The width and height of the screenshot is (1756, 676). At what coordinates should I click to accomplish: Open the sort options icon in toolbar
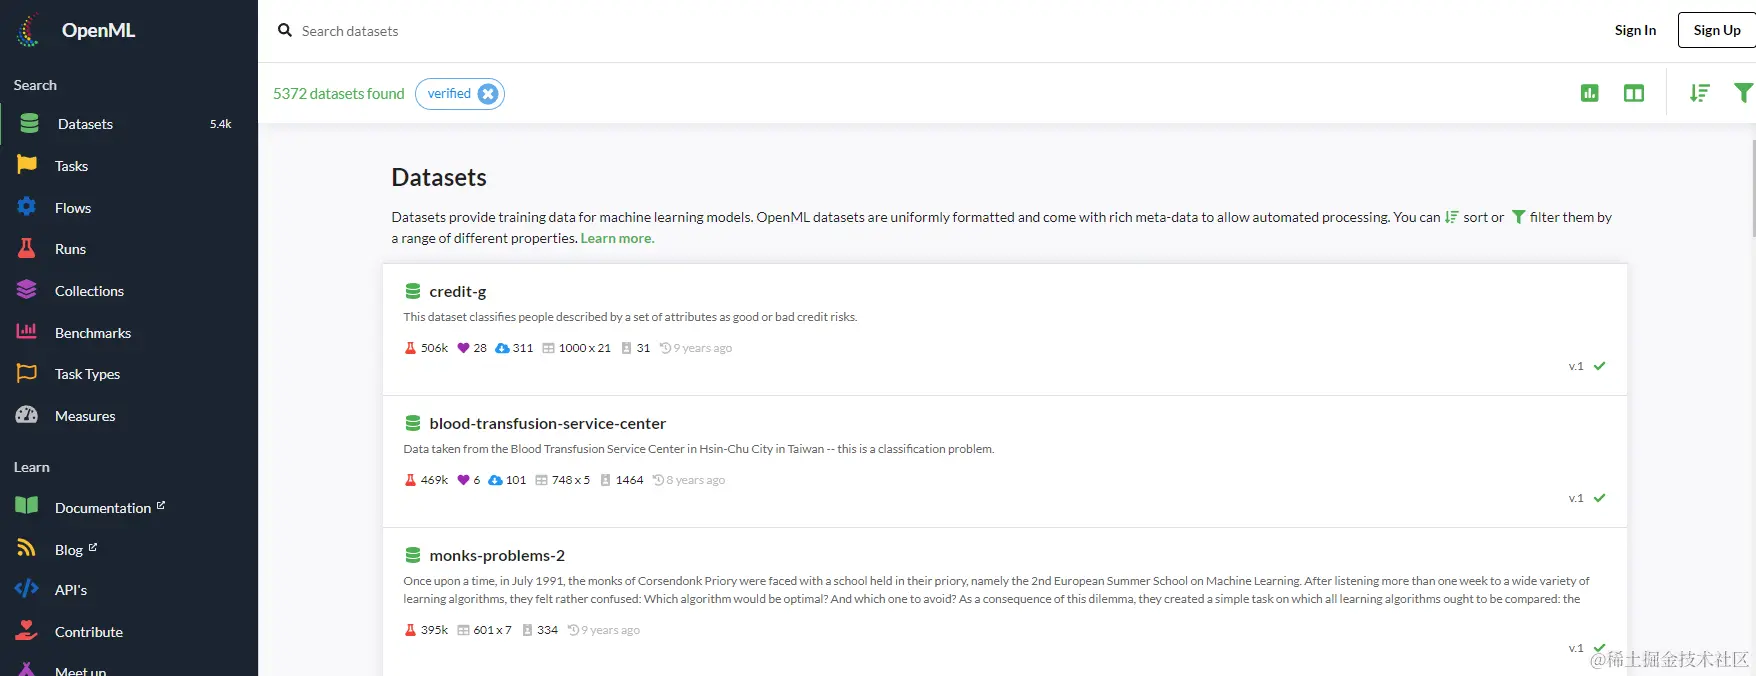(1699, 93)
